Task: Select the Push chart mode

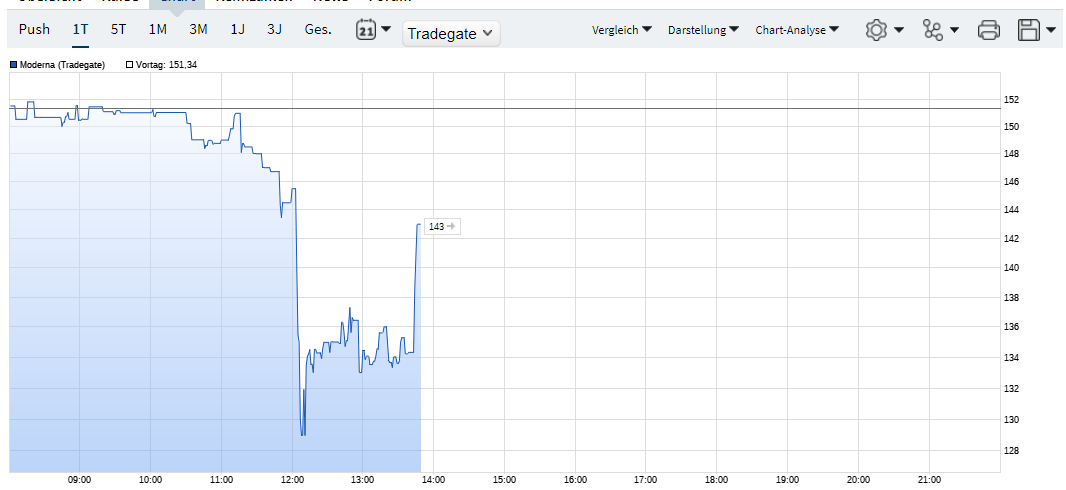Action: (x=34, y=29)
